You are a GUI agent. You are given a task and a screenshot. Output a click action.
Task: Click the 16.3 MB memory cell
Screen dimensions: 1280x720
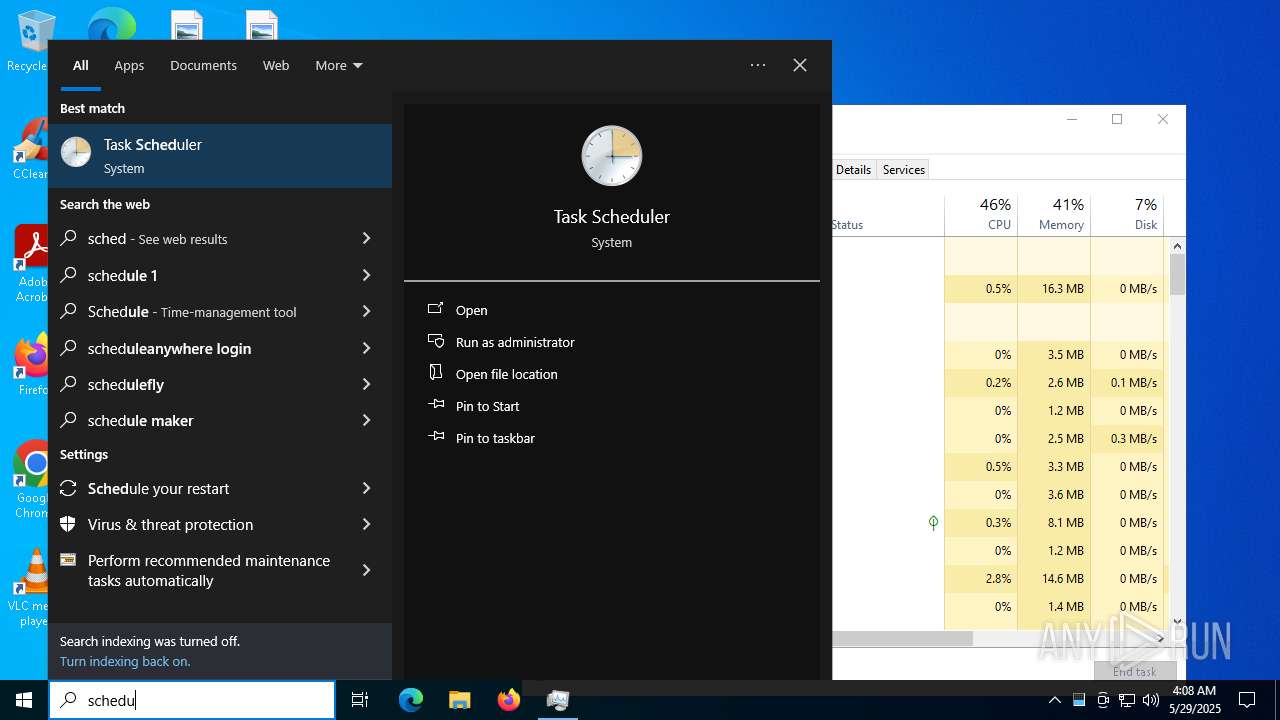1054,288
